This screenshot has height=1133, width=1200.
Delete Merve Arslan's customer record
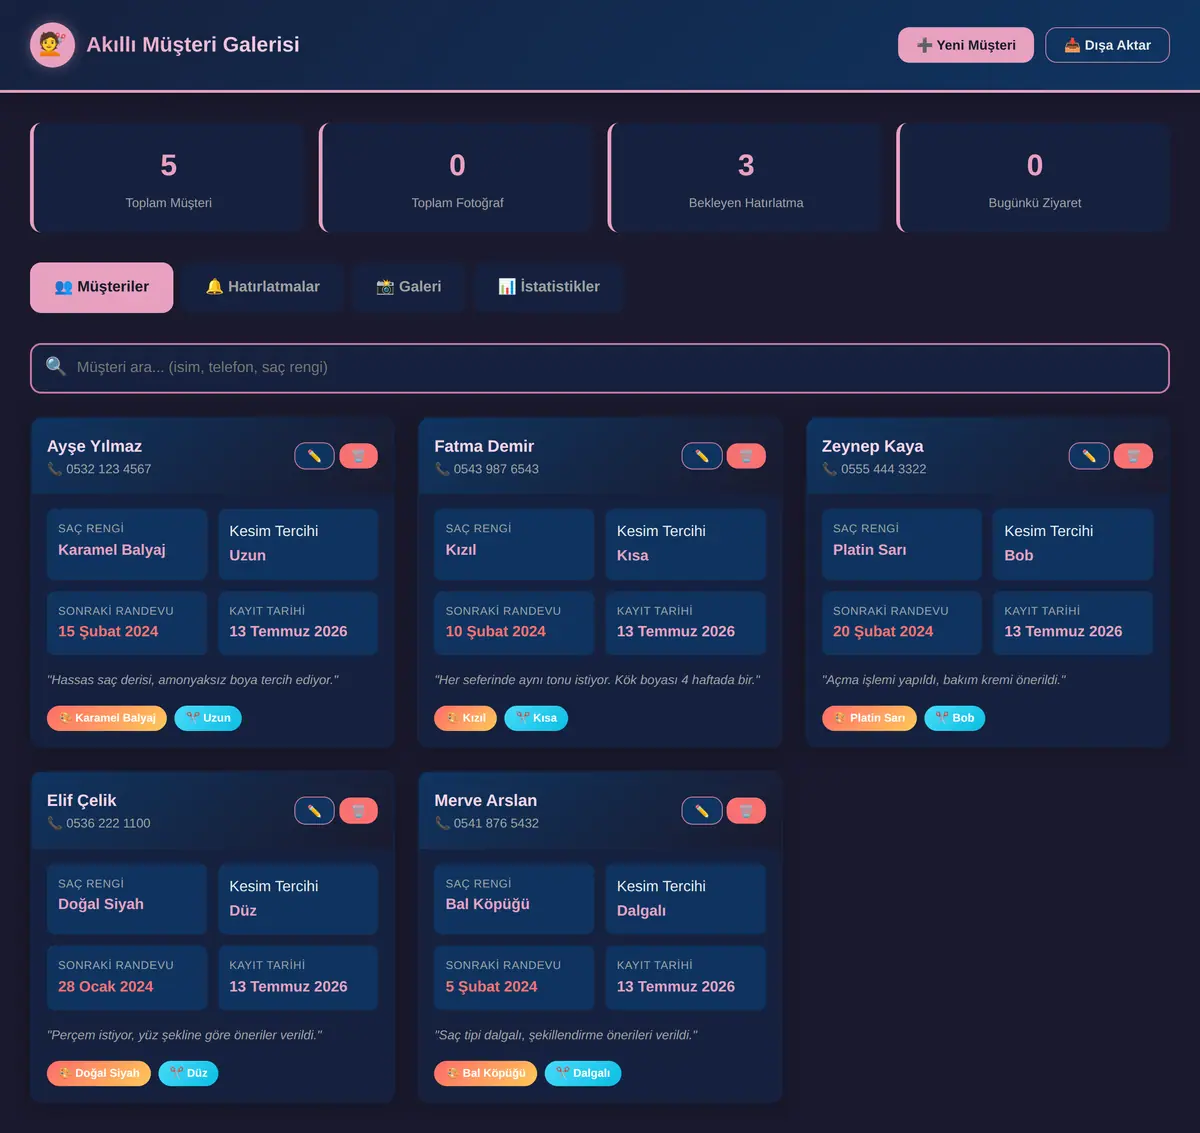(x=746, y=811)
